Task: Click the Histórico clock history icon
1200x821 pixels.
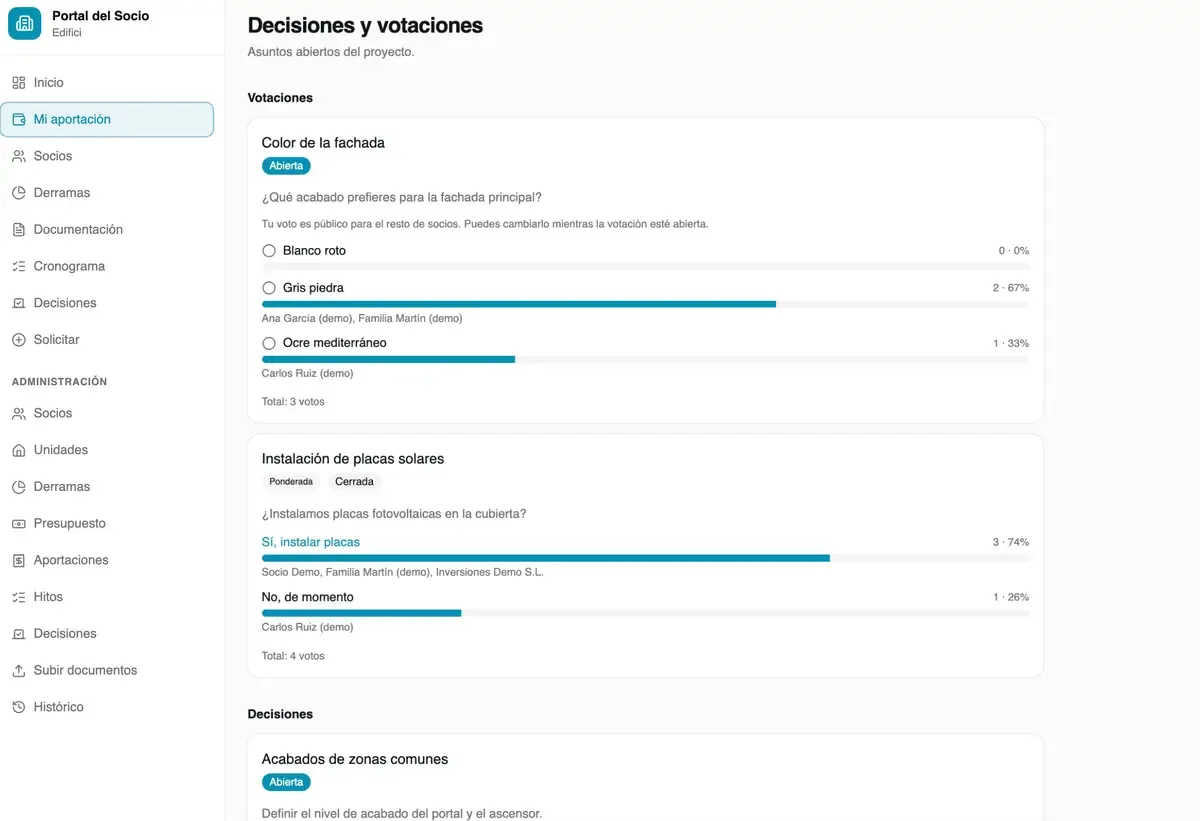Action: click(x=18, y=707)
